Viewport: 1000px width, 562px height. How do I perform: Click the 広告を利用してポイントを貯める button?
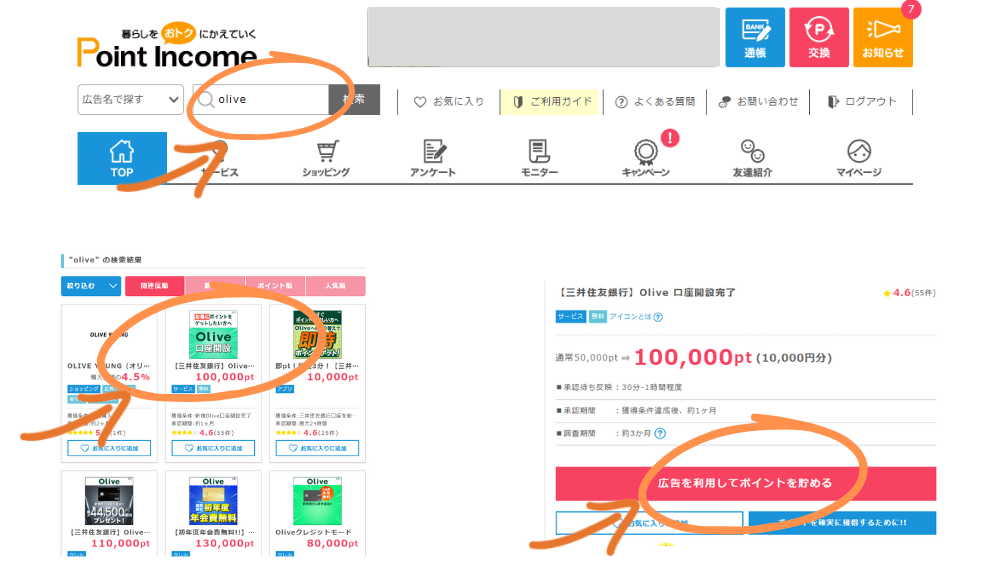click(745, 483)
